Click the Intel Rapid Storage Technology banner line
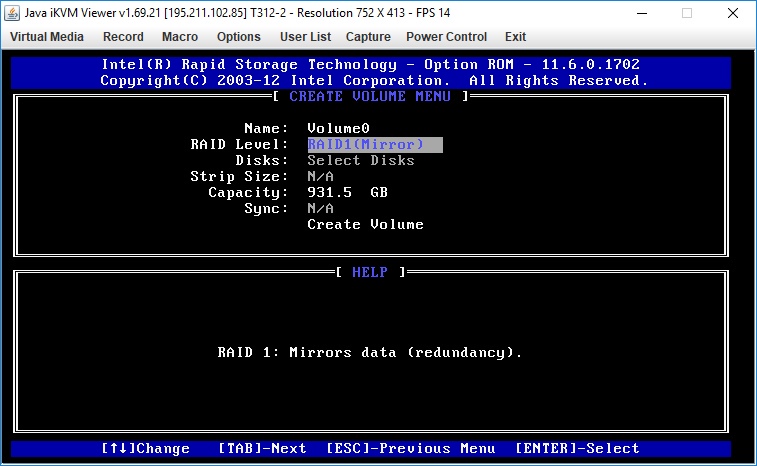Viewport: 757px width, 466px height. [370, 64]
